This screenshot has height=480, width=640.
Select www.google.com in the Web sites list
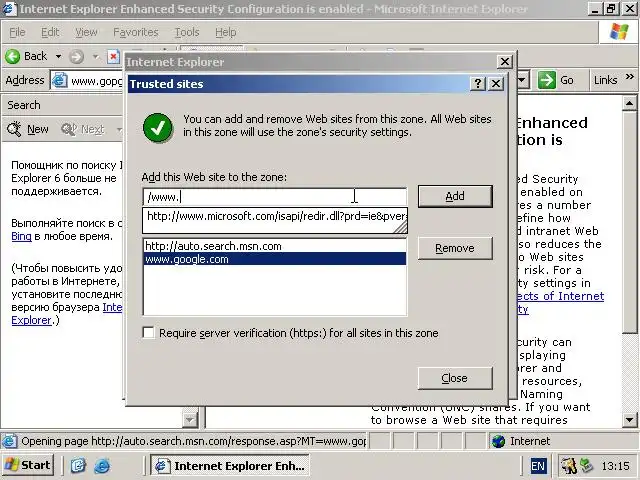pos(275,259)
